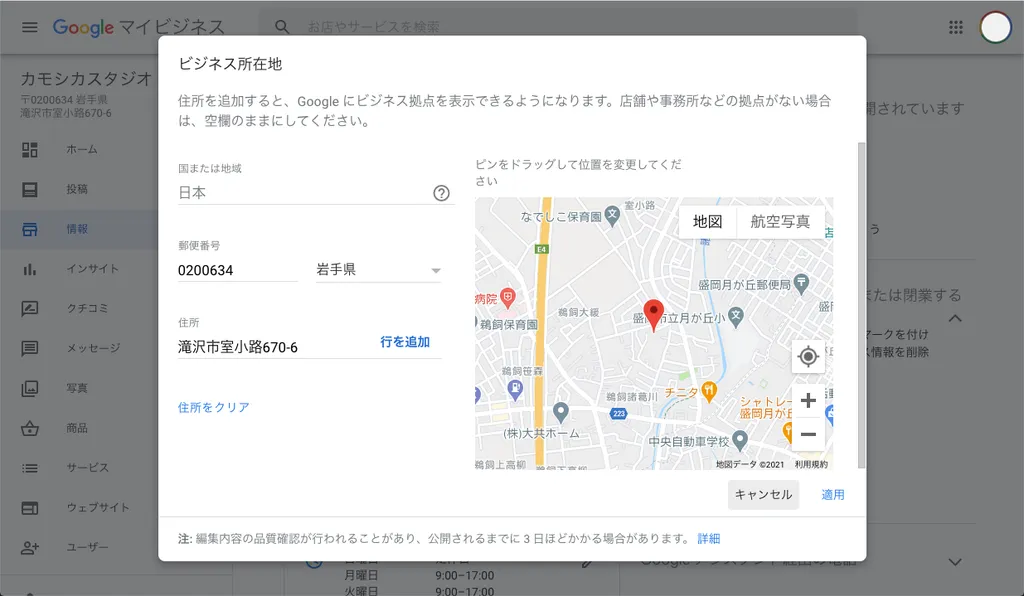Image resolution: width=1024 pixels, height=596 pixels.
Task: Click the country help question-mark icon
Action: tap(441, 193)
